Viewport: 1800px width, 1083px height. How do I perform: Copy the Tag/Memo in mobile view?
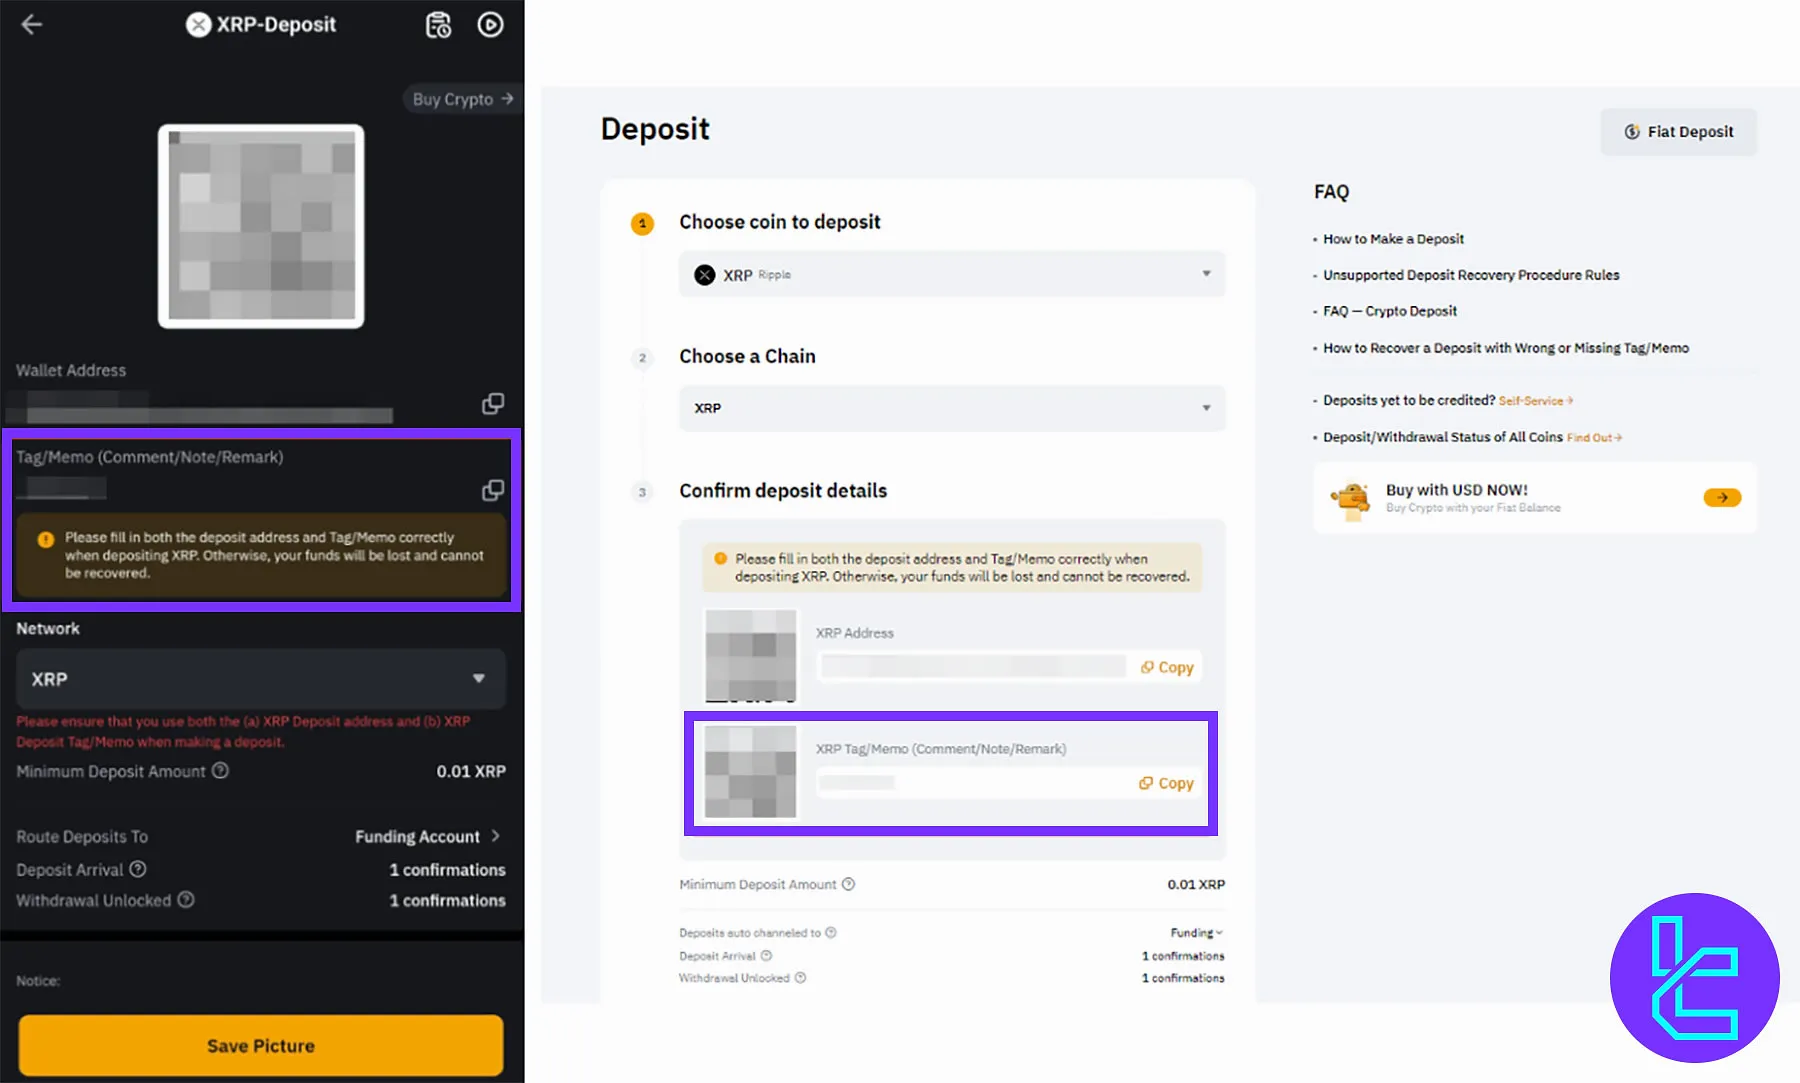493,490
